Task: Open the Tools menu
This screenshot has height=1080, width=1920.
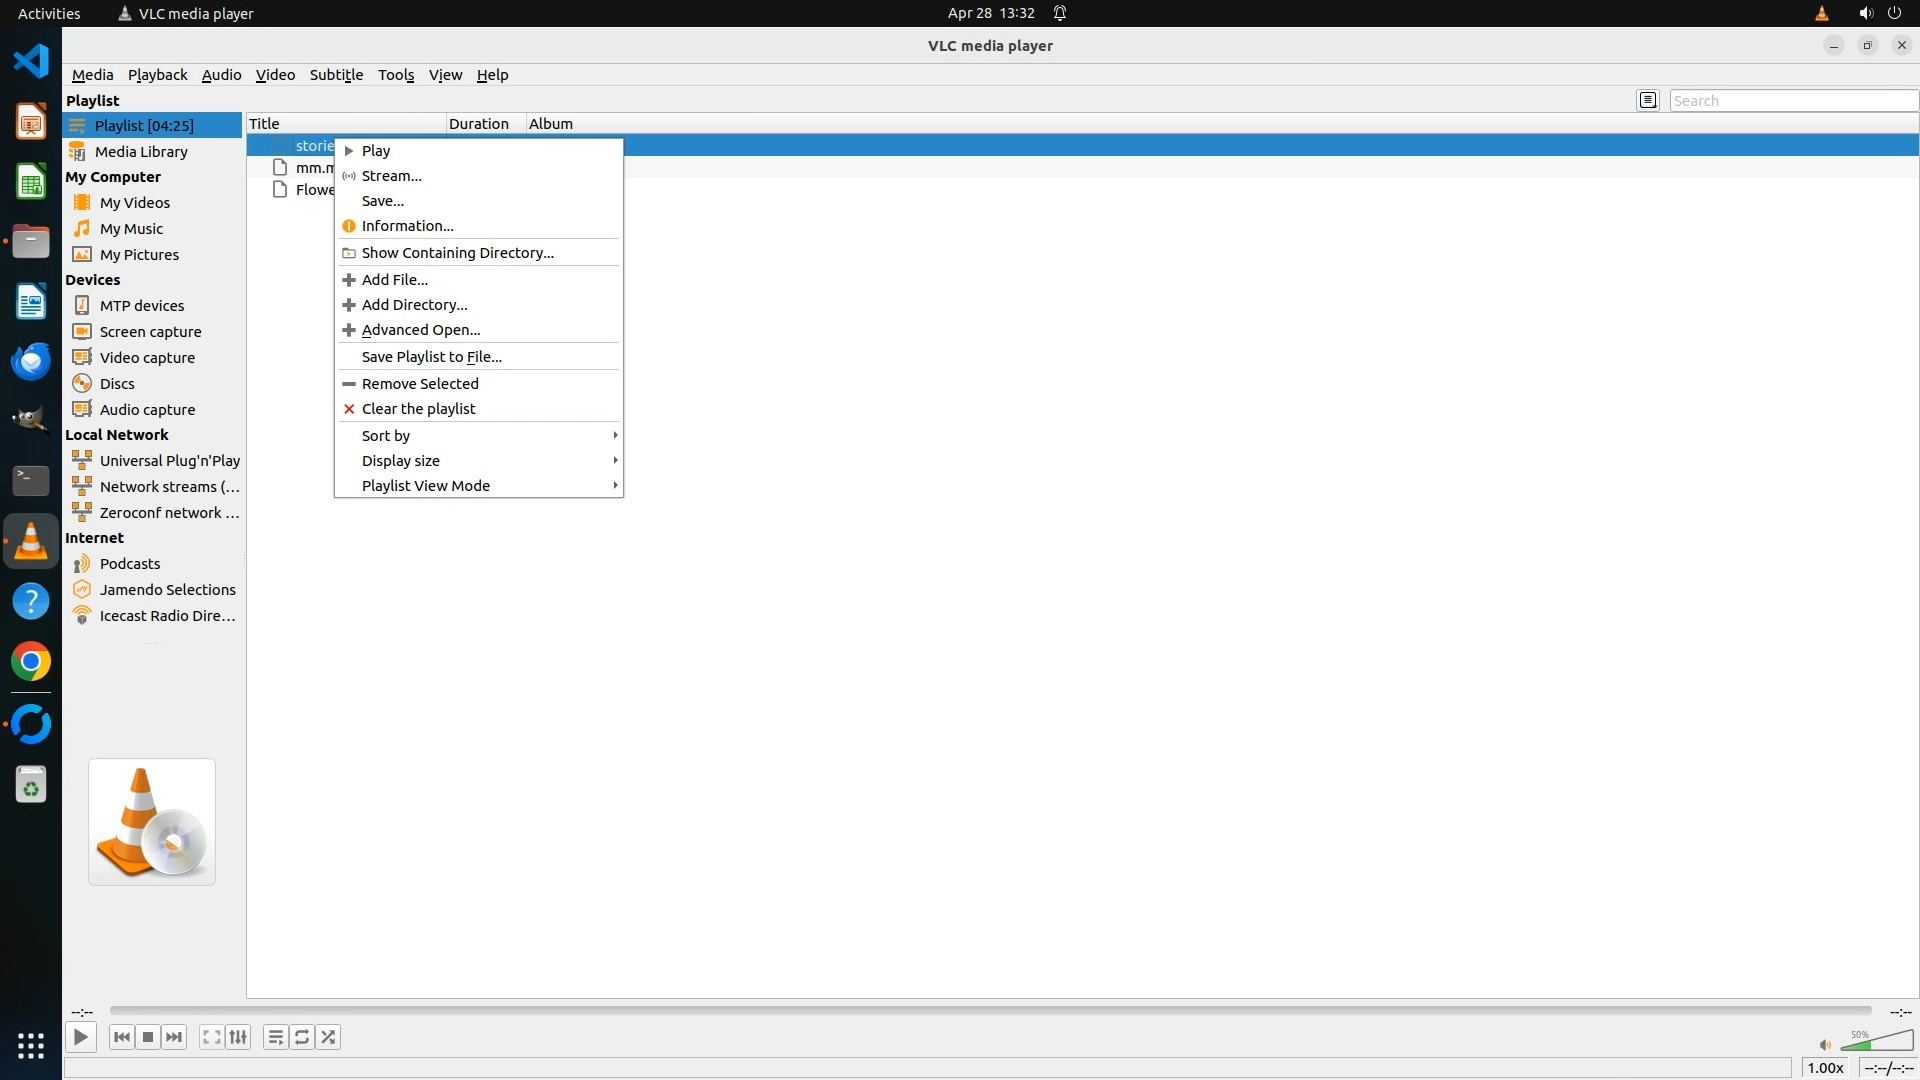Action: point(395,75)
